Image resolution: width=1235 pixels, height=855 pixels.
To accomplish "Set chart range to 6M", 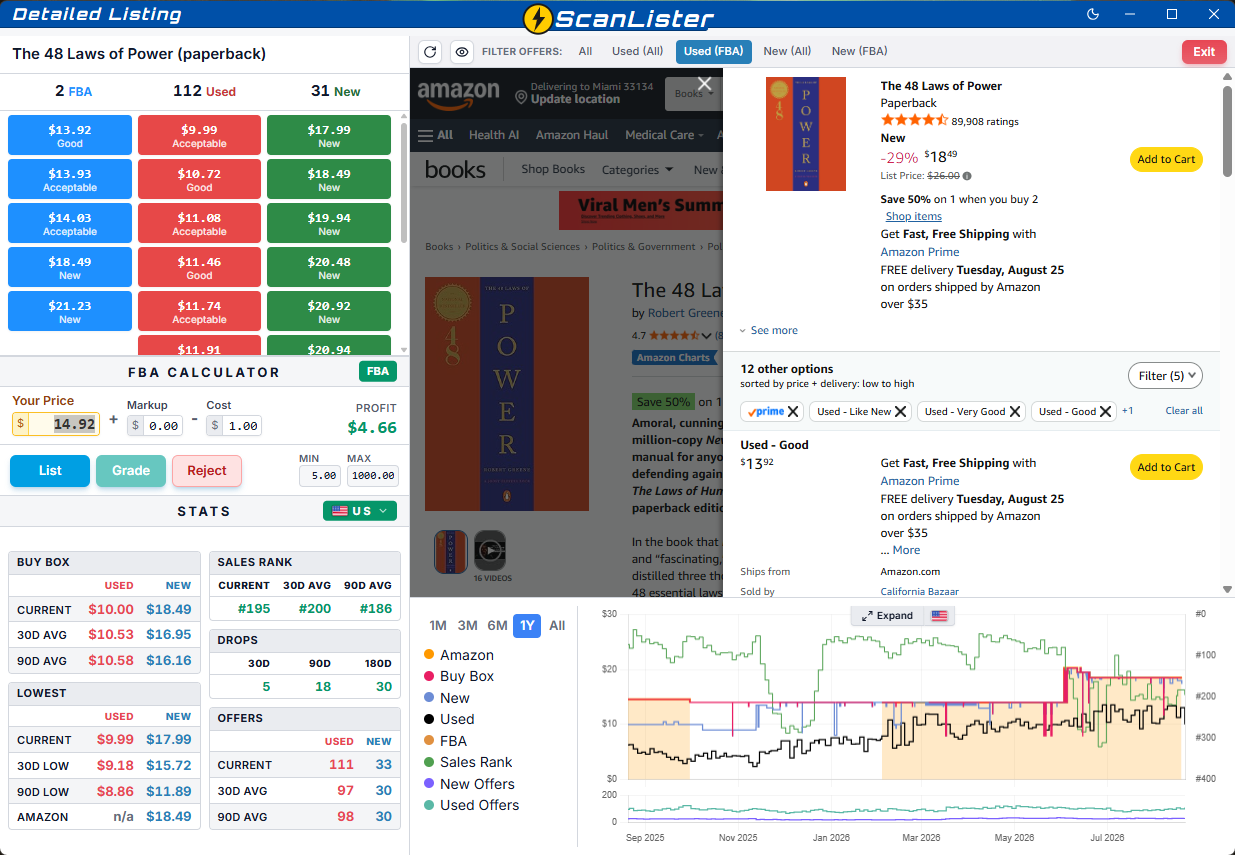I will click(x=497, y=626).
